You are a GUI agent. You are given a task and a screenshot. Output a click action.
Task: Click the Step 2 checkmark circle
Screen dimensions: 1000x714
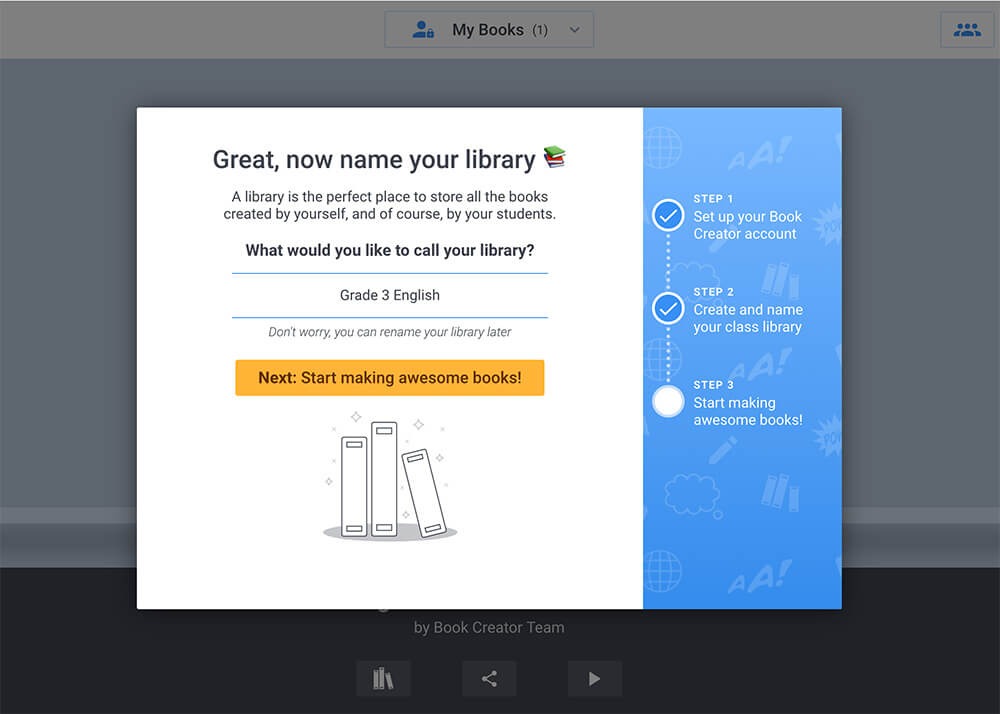[x=668, y=309]
